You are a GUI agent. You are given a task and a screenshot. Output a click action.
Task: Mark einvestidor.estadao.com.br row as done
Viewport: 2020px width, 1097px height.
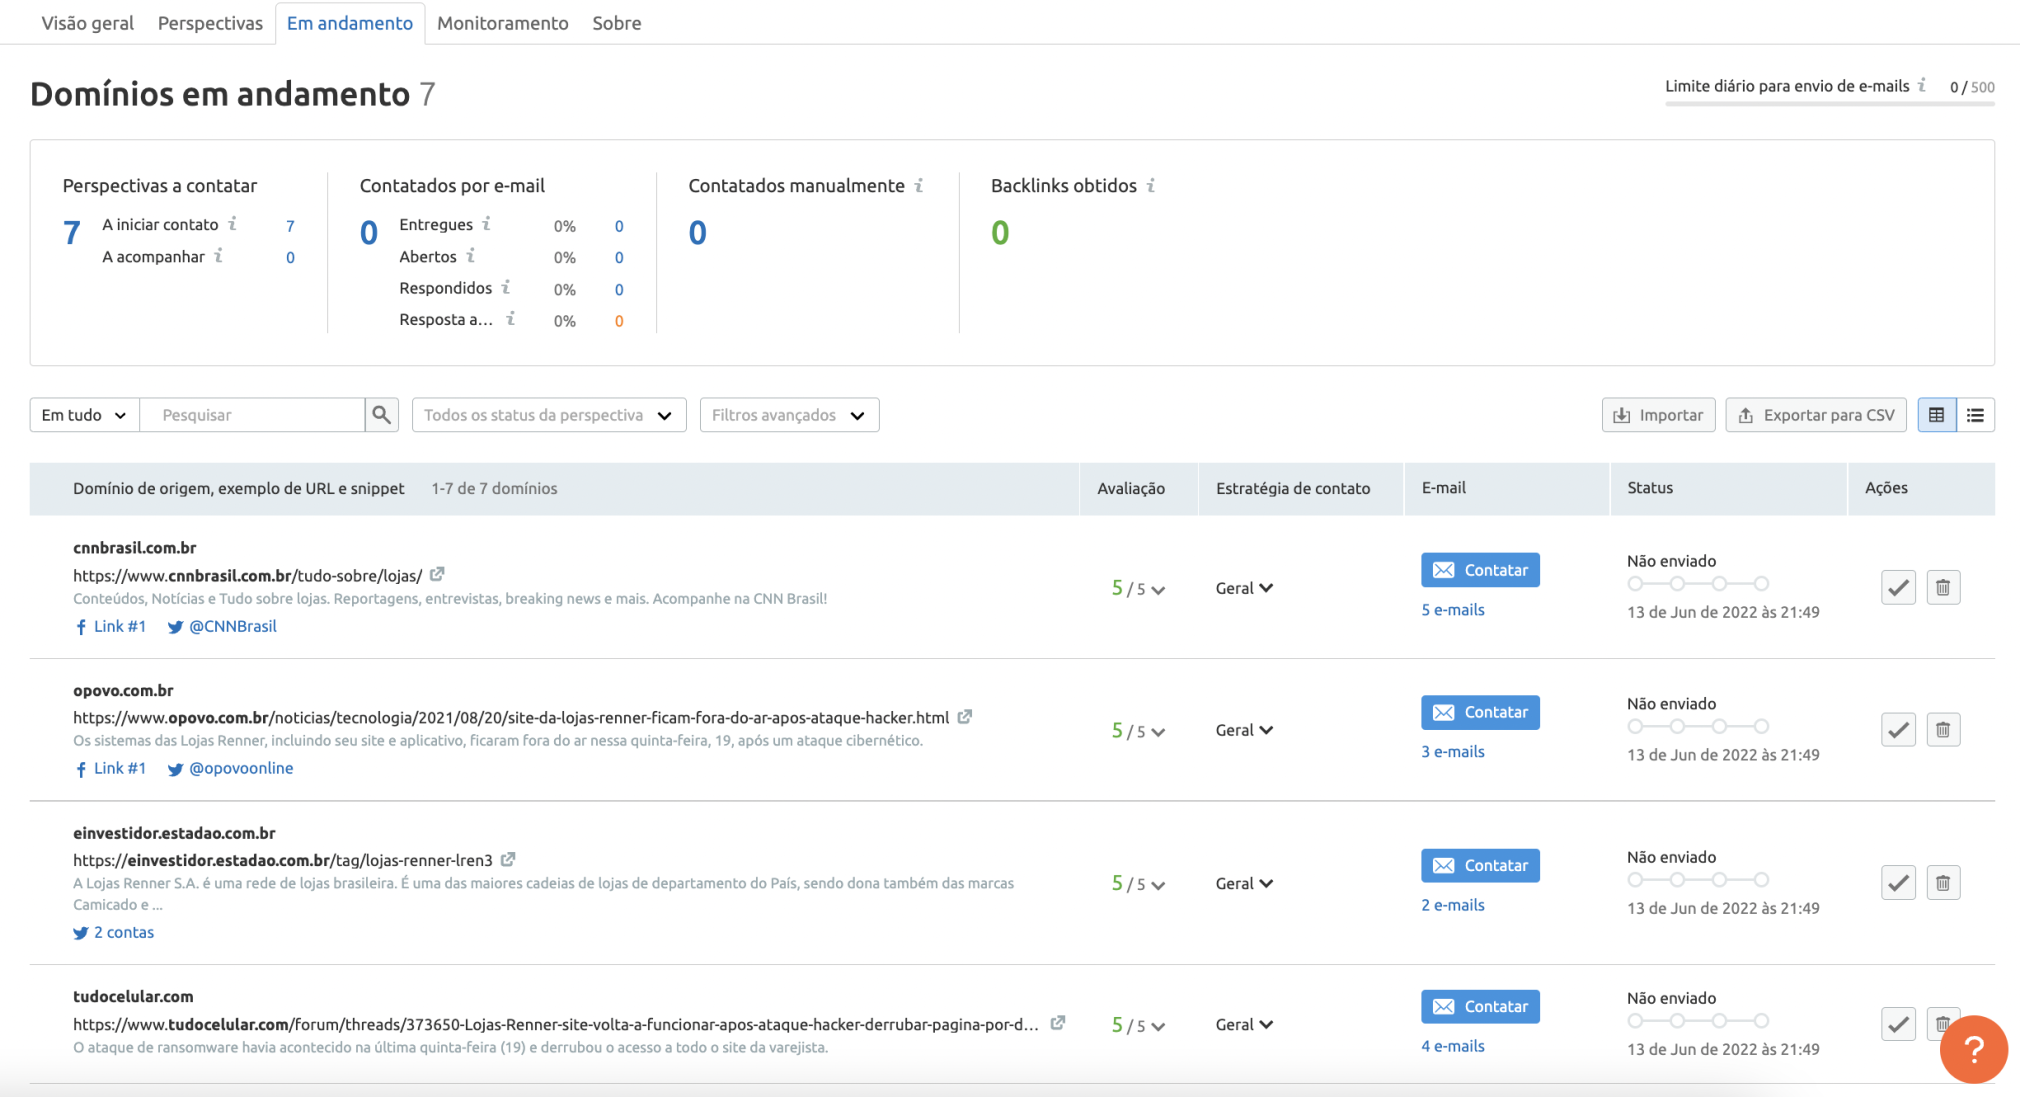pyautogui.click(x=1898, y=883)
